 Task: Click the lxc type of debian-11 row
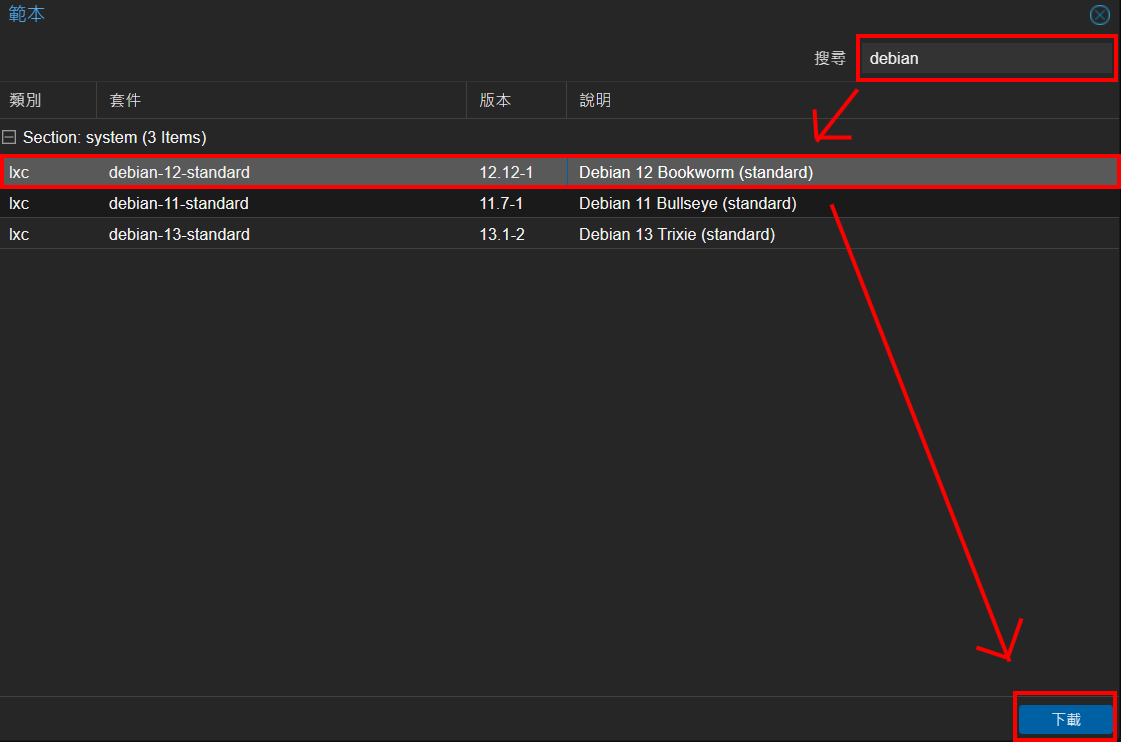click(19, 203)
